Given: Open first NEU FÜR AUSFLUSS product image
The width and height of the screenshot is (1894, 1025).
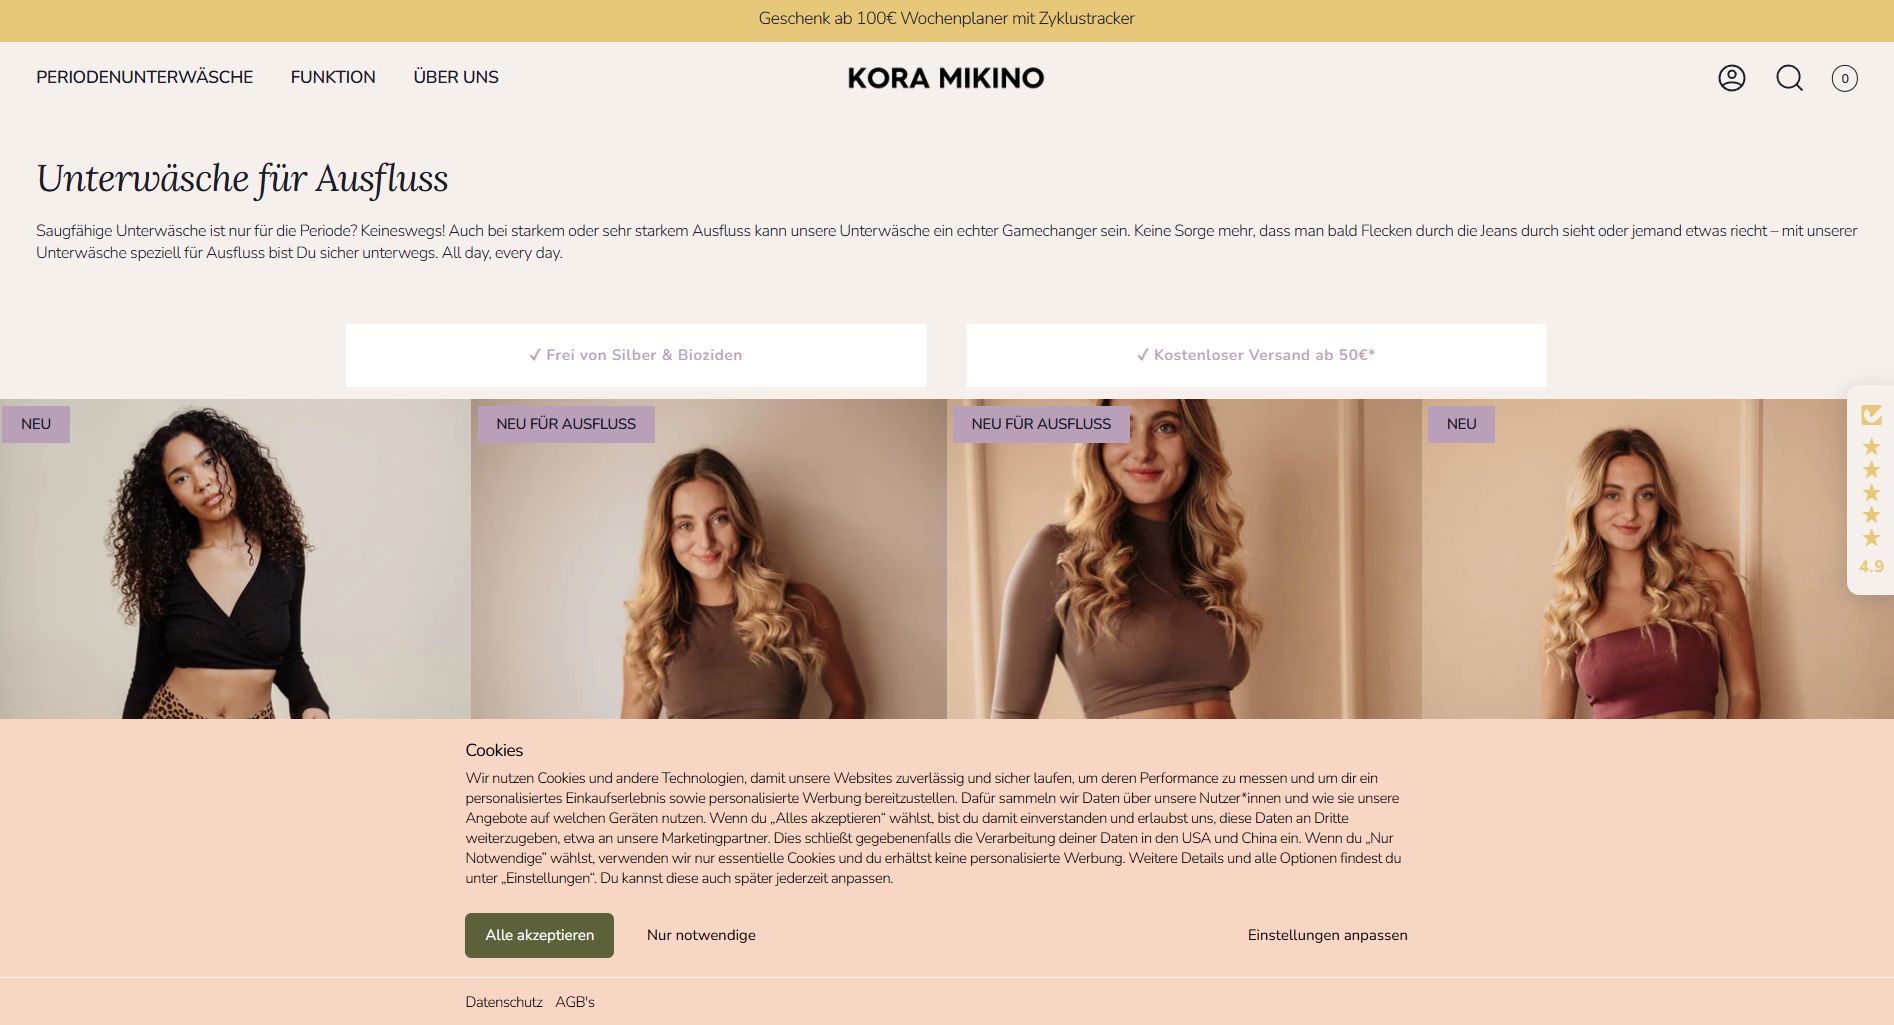Looking at the screenshot, I should click(x=709, y=559).
